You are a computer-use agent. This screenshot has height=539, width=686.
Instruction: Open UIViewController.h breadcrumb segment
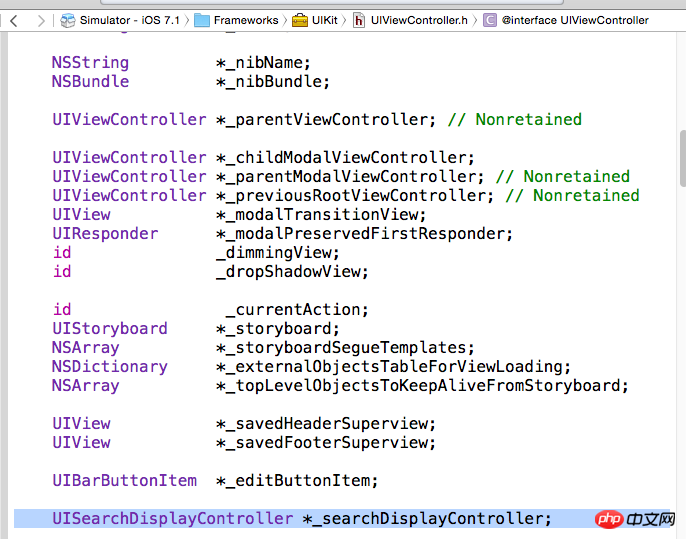(419, 21)
